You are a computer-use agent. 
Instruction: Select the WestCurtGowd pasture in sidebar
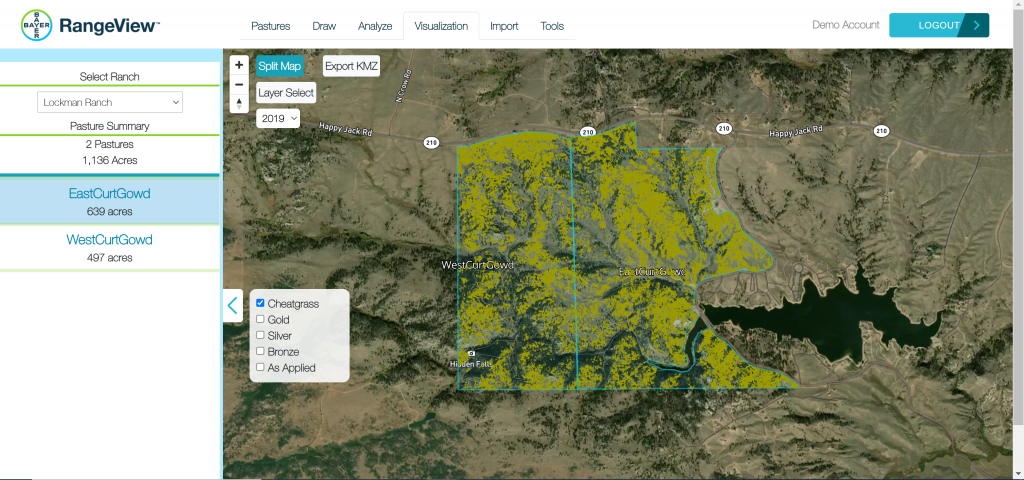[x=110, y=248]
